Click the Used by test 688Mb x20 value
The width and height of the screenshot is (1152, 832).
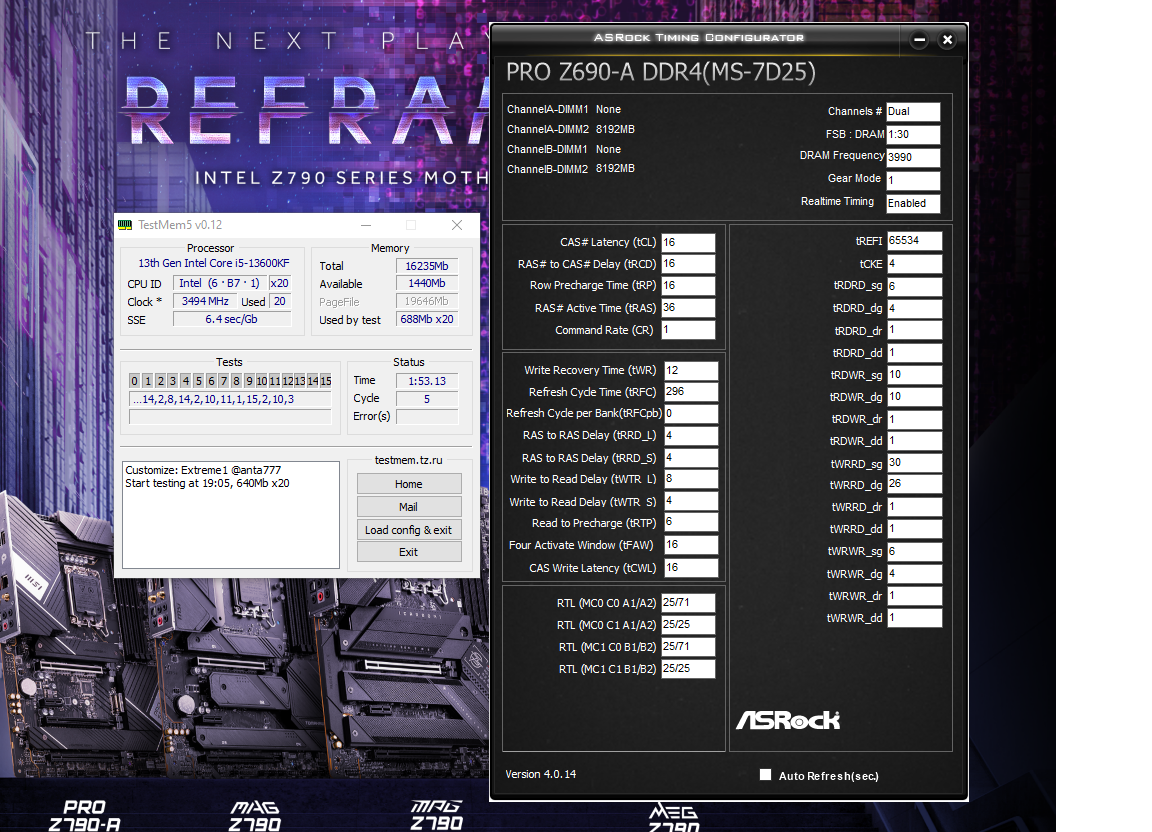pyautogui.click(x=427, y=320)
